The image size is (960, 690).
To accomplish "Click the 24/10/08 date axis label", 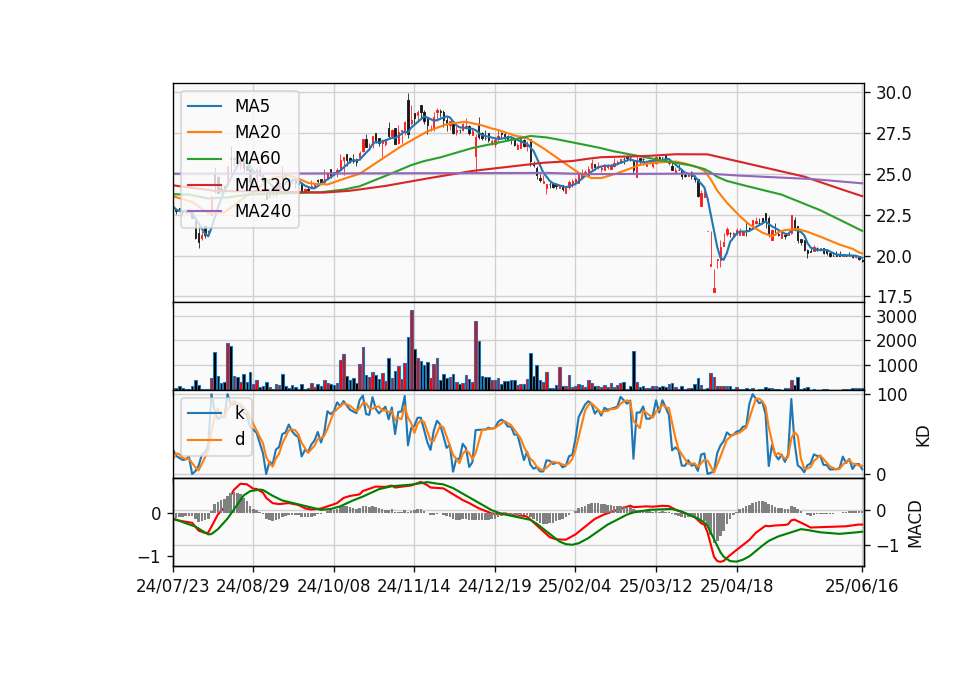I will pos(334,586).
